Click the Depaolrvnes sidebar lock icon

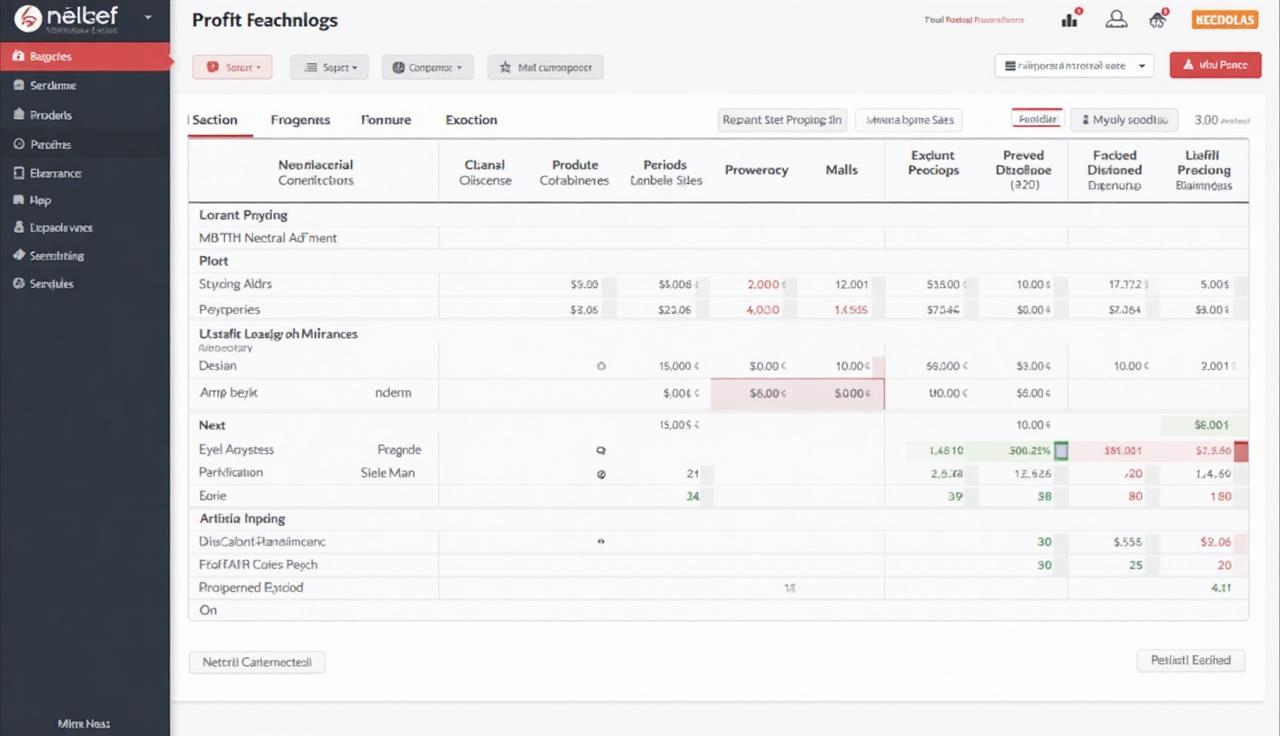point(19,228)
